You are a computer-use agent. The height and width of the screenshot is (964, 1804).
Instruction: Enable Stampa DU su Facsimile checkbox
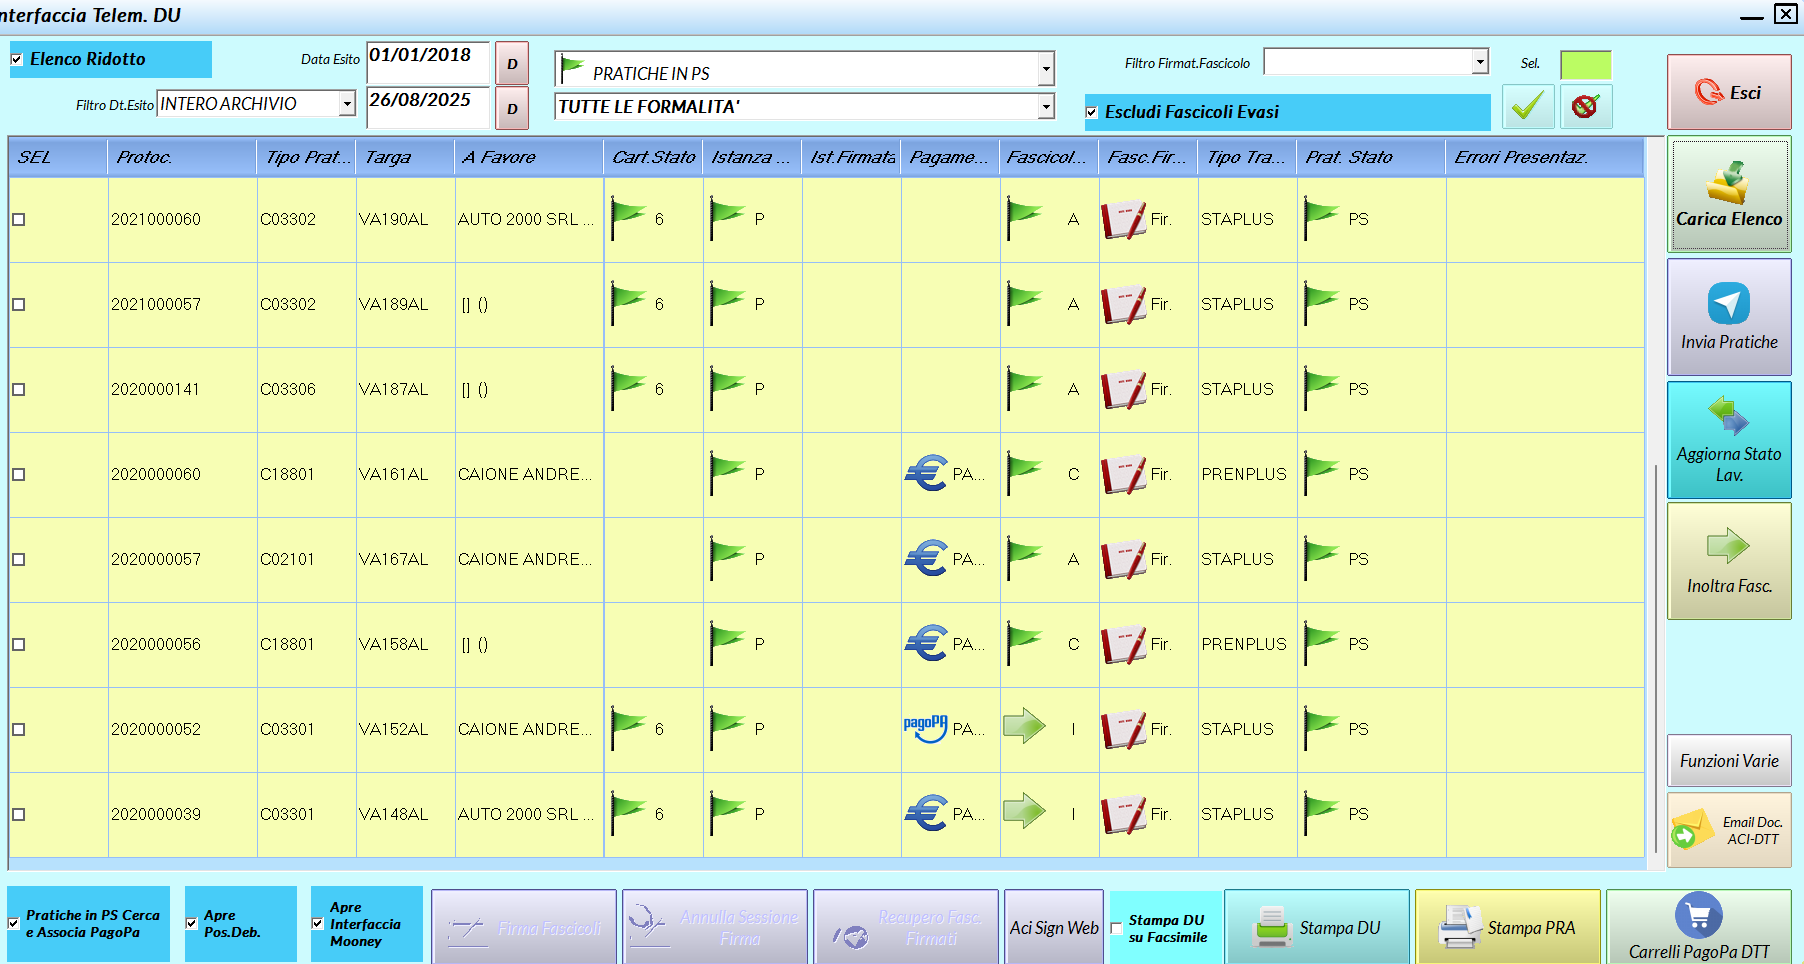1117,929
